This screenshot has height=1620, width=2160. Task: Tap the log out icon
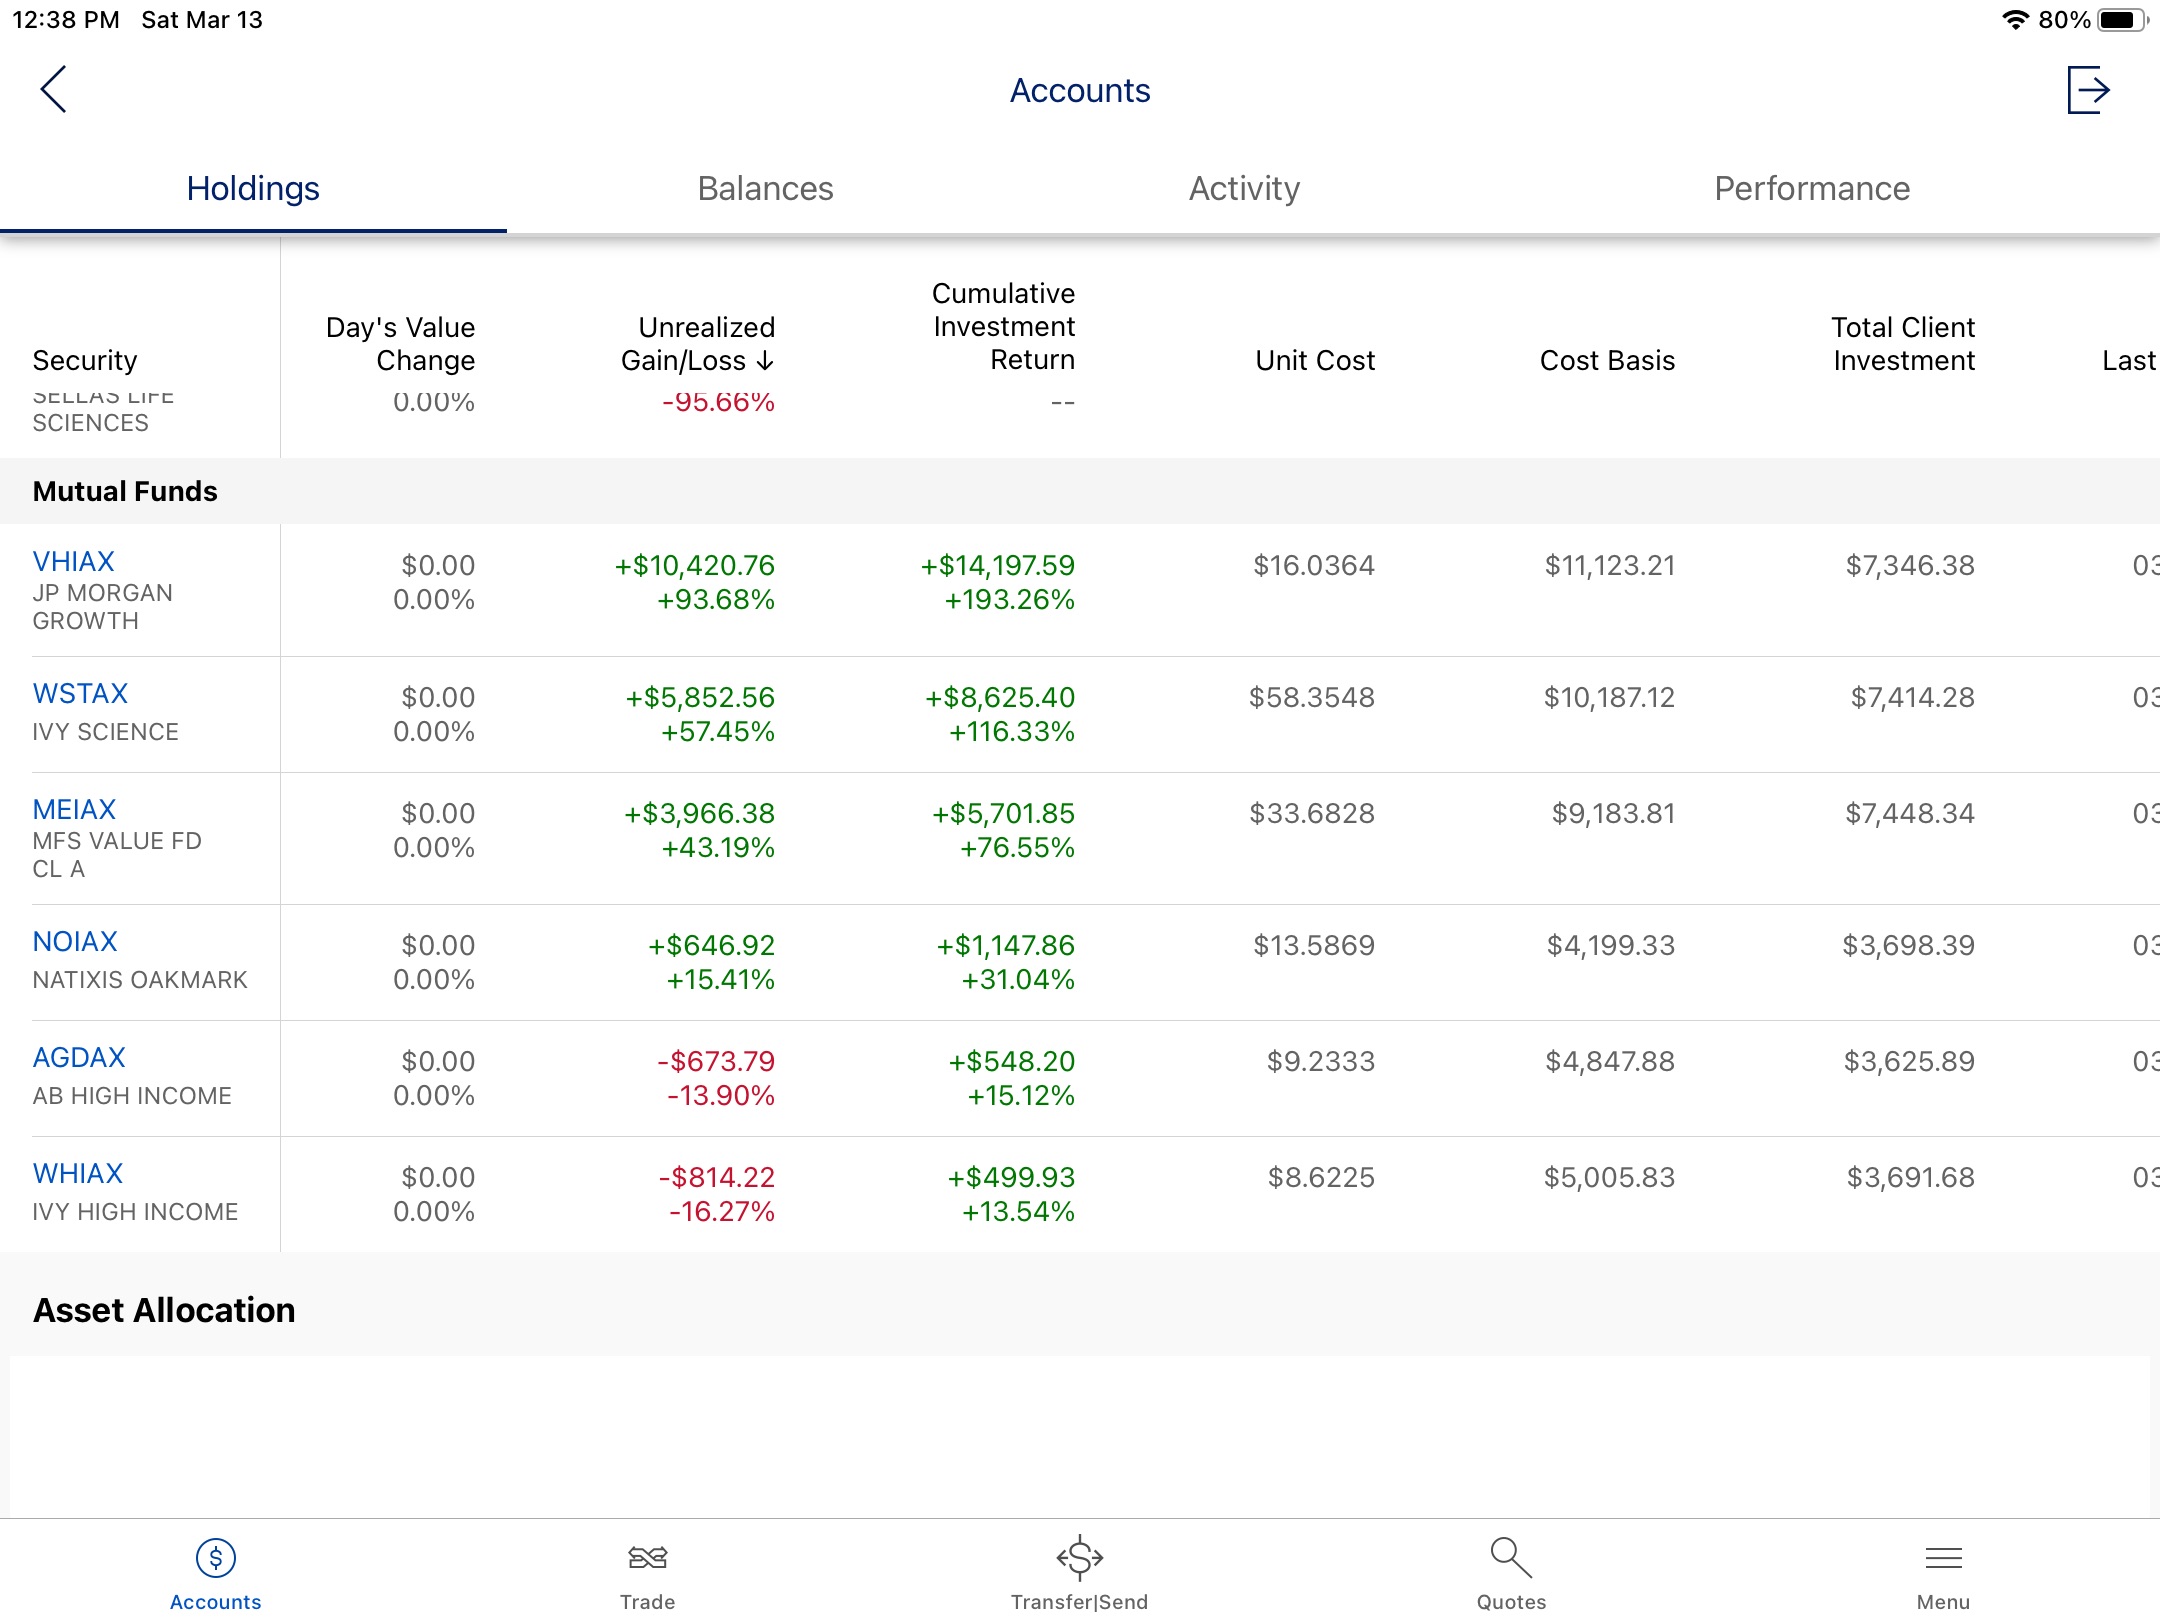pyautogui.click(x=2088, y=90)
